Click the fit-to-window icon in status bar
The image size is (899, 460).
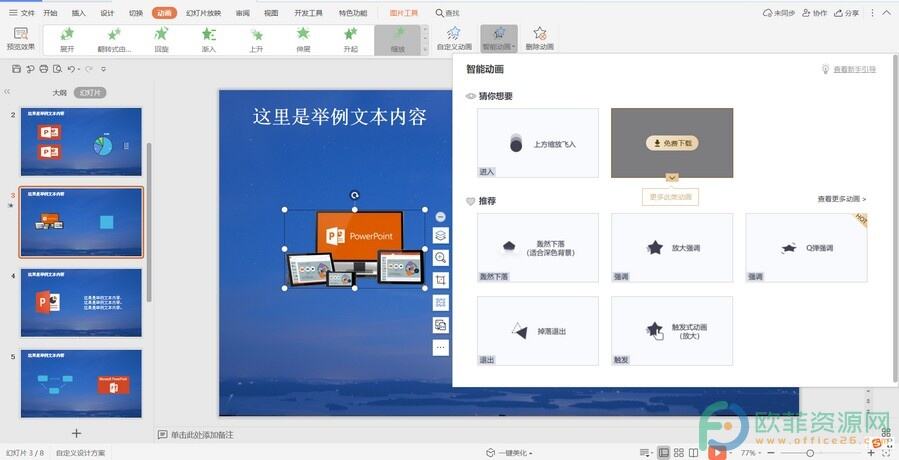click(x=888, y=453)
